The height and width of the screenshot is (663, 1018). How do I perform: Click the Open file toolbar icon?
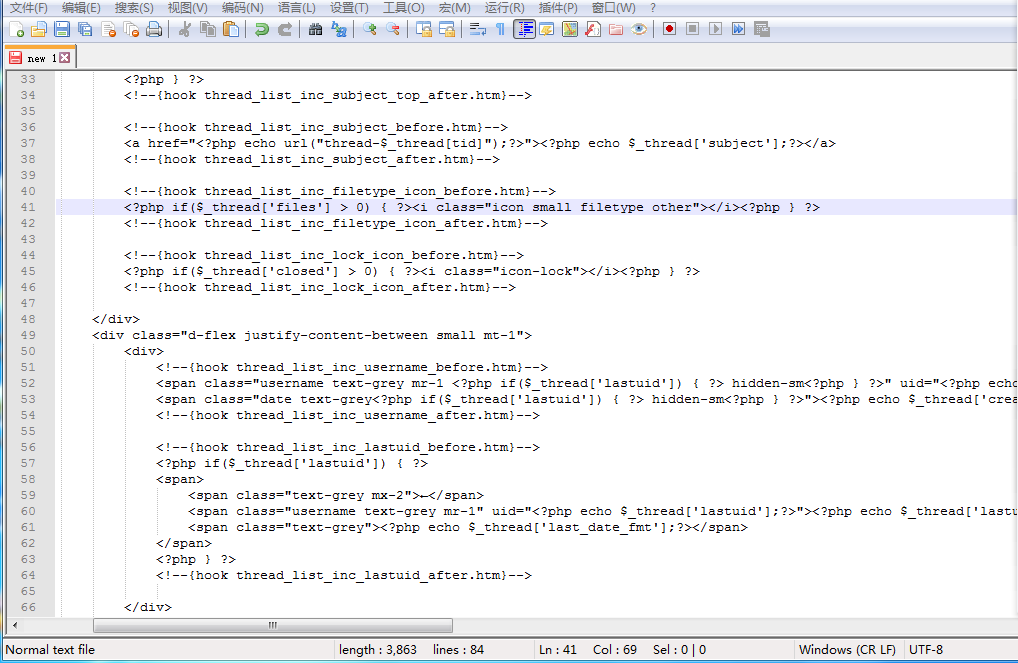pyautogui.click(x=39, y=29)
